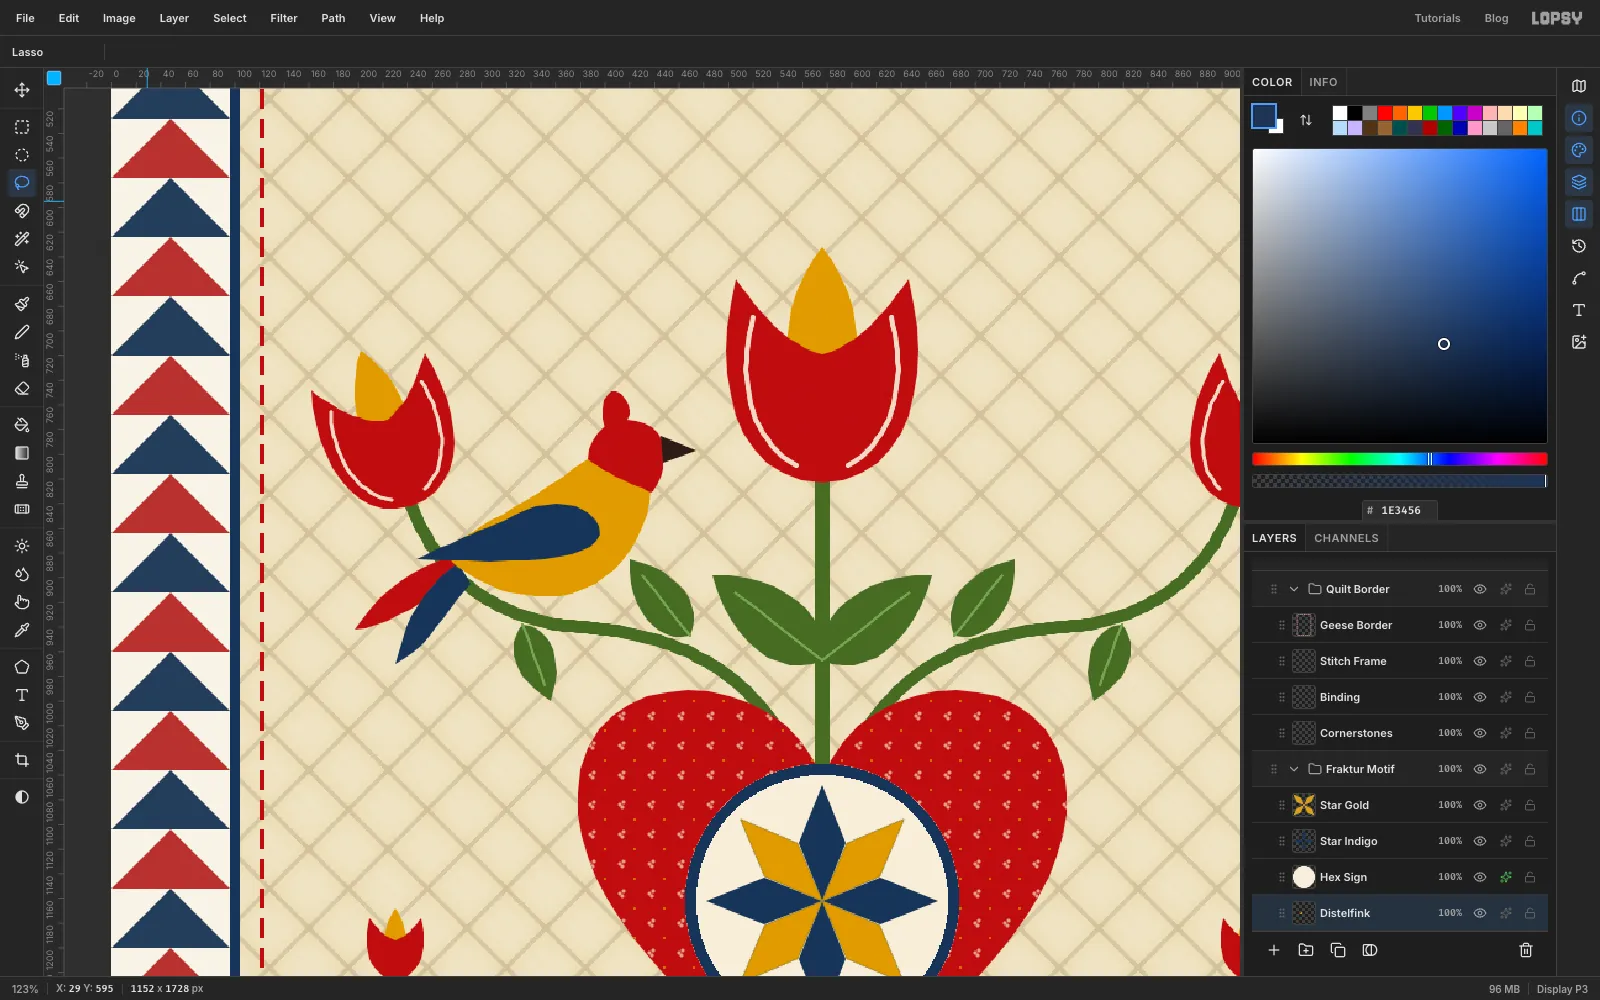Select the Clone Stamp tool

coord(22,481)
